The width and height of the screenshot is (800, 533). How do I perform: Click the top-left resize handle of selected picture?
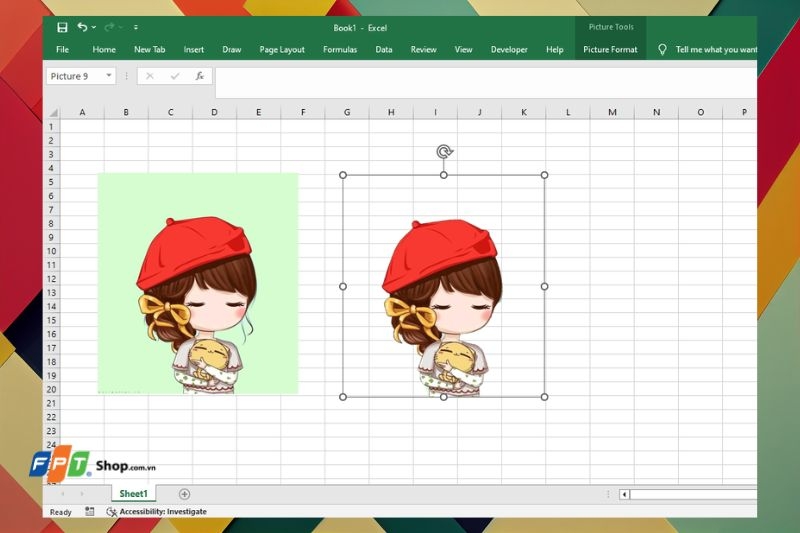tap(343, 175)
